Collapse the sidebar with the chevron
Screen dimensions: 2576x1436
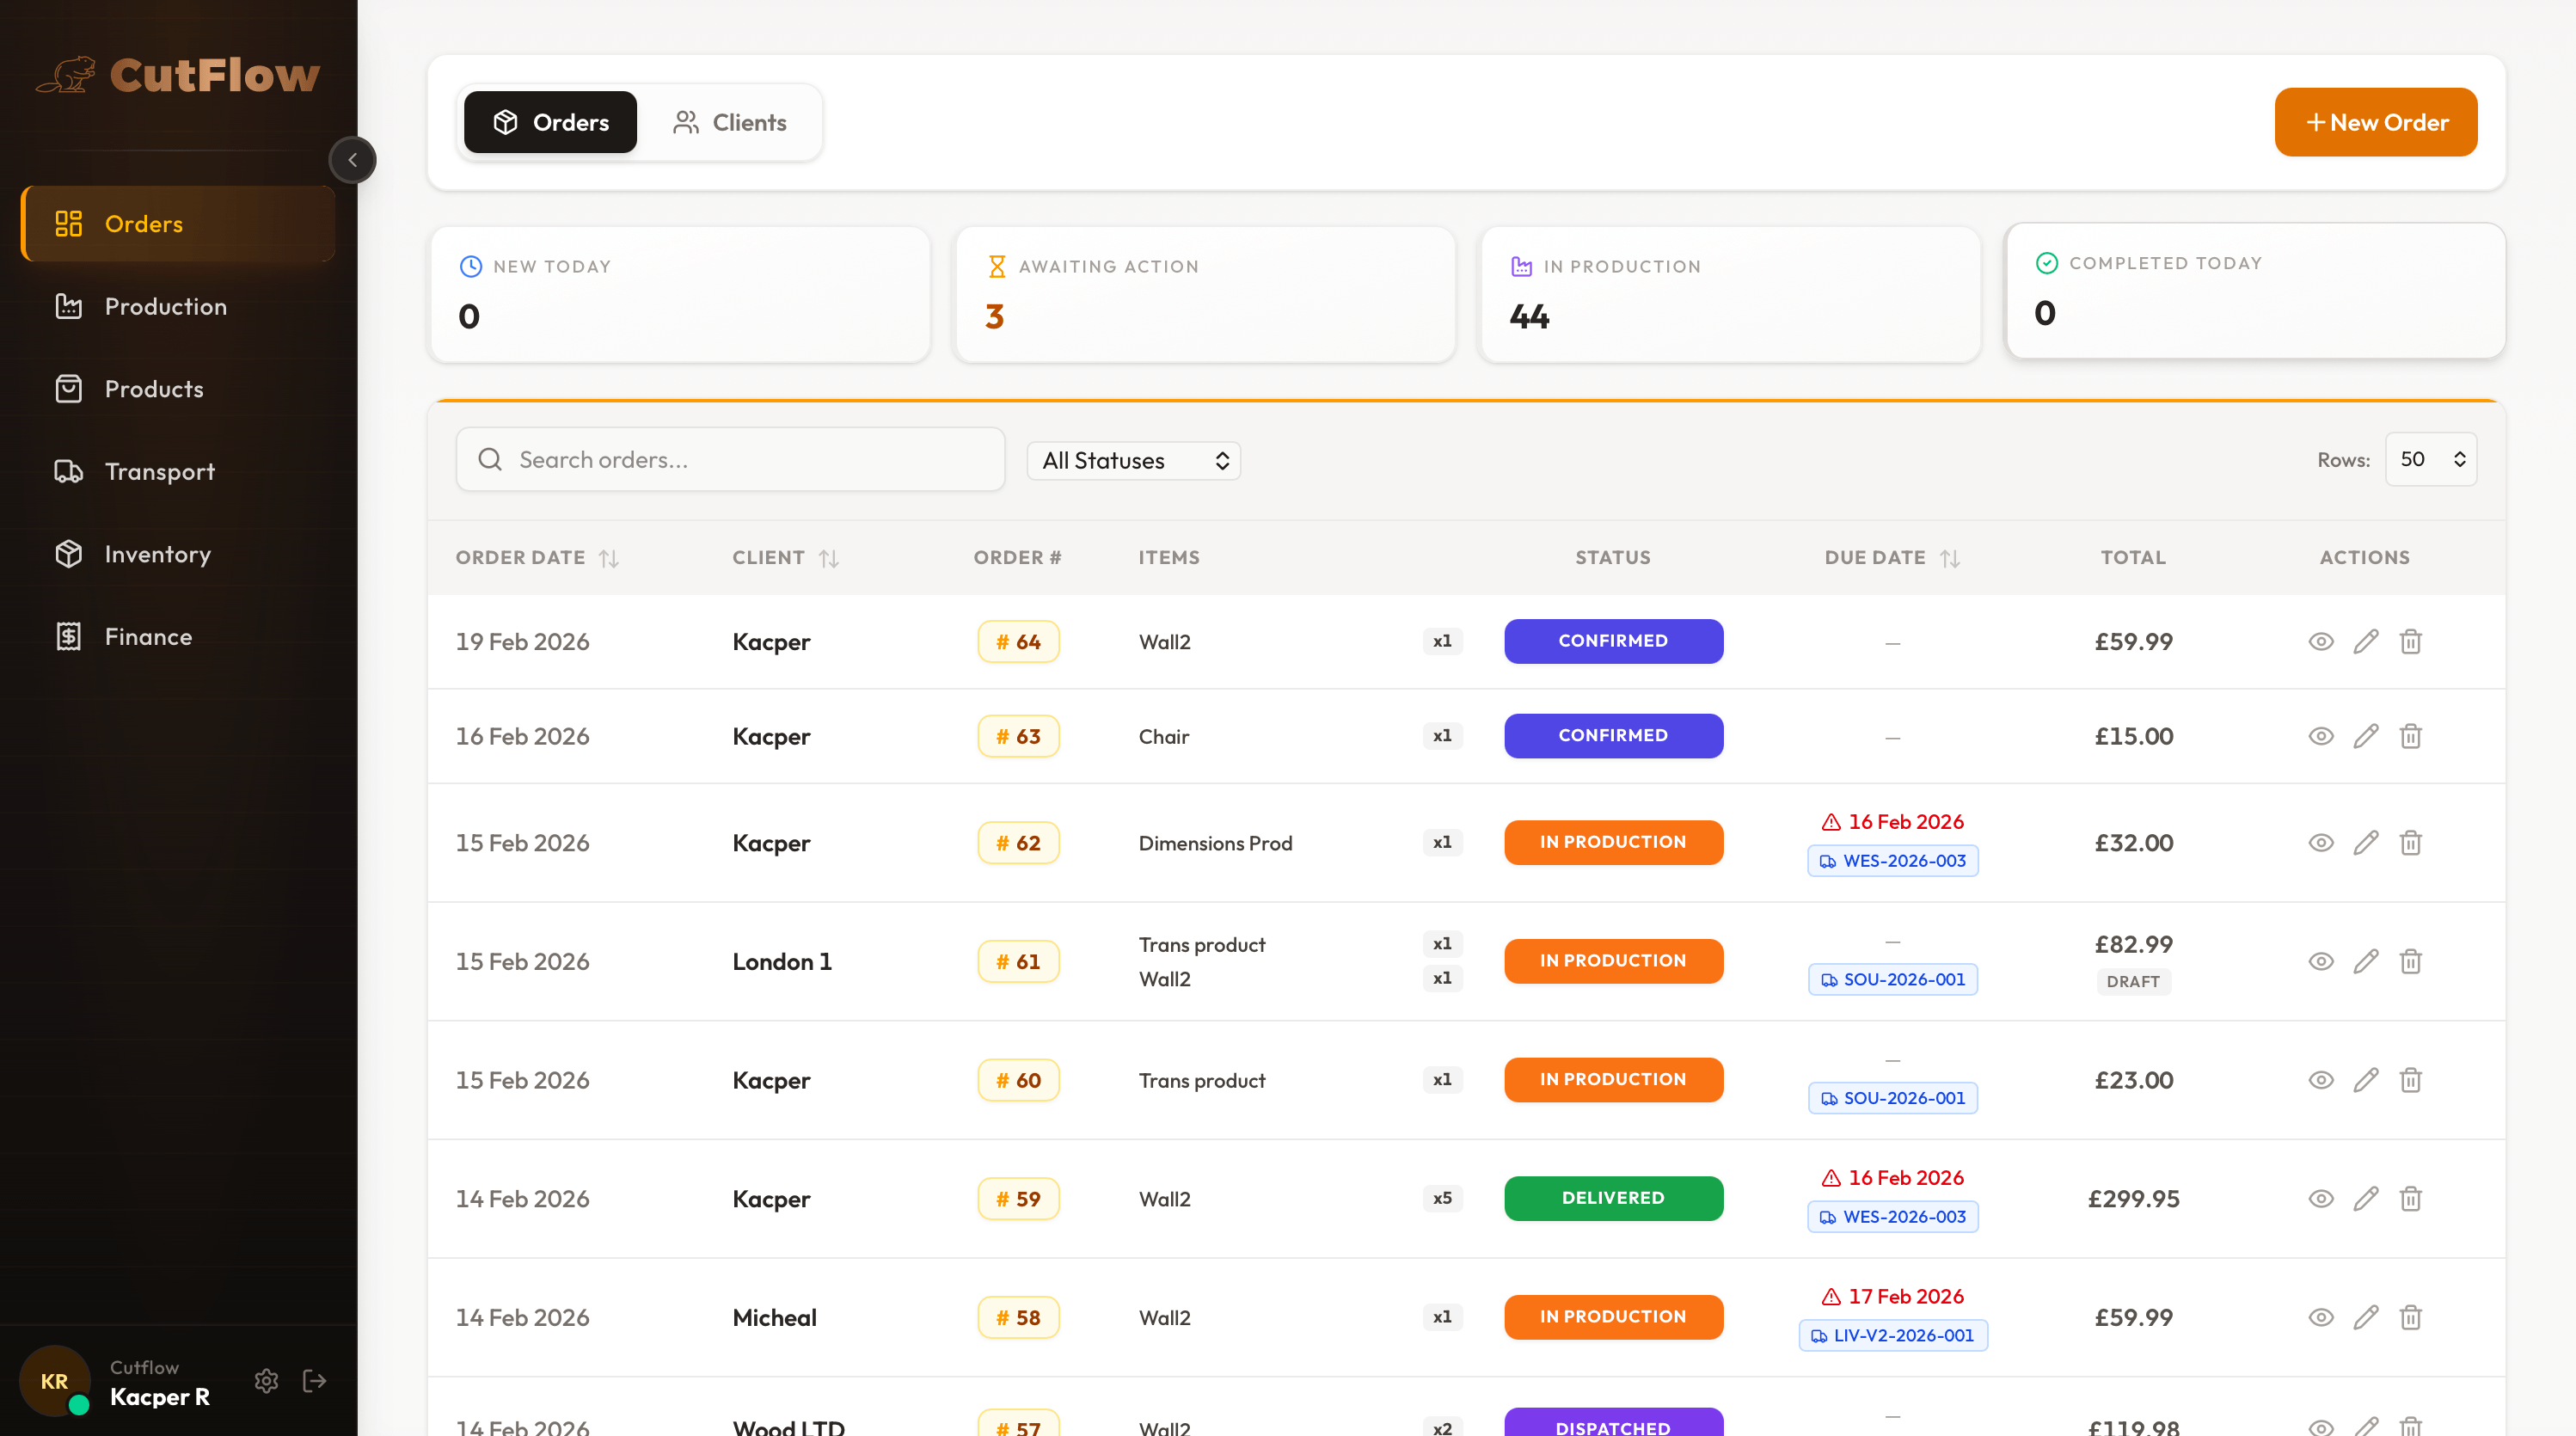click(352, 160)
